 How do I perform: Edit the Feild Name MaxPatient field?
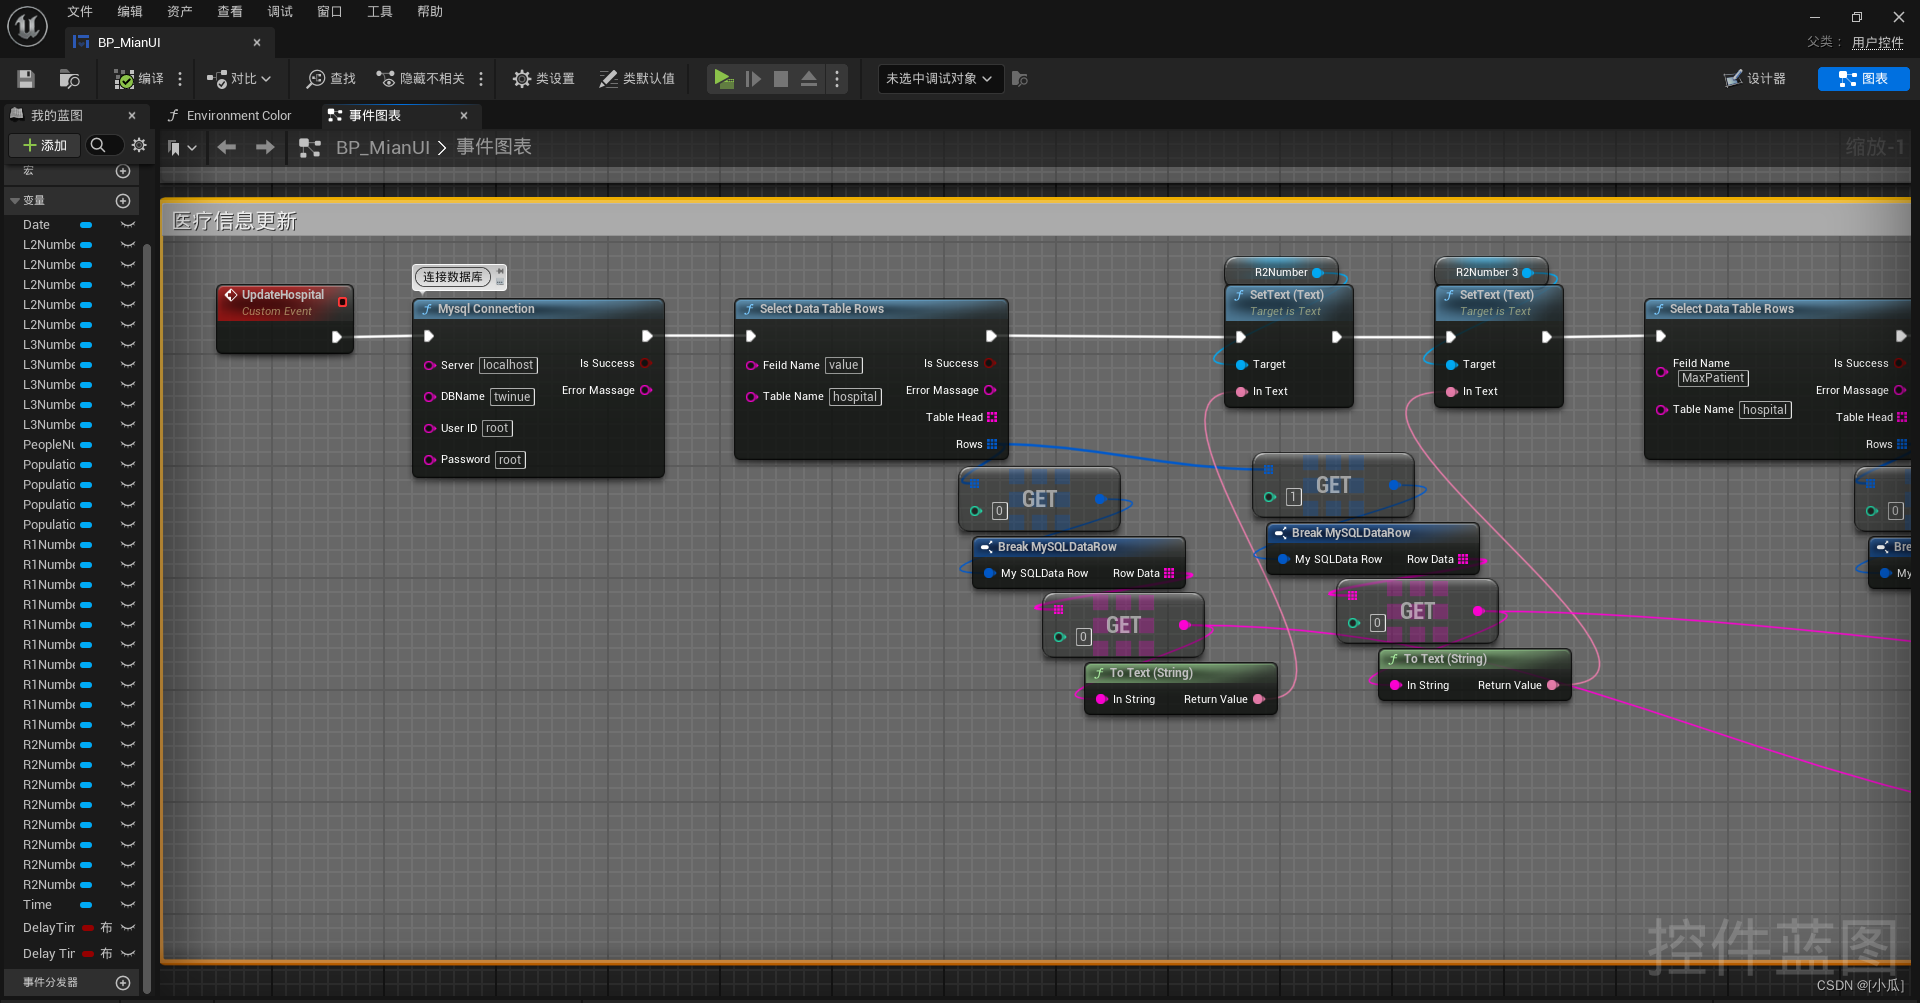[x=1713, y=379]
